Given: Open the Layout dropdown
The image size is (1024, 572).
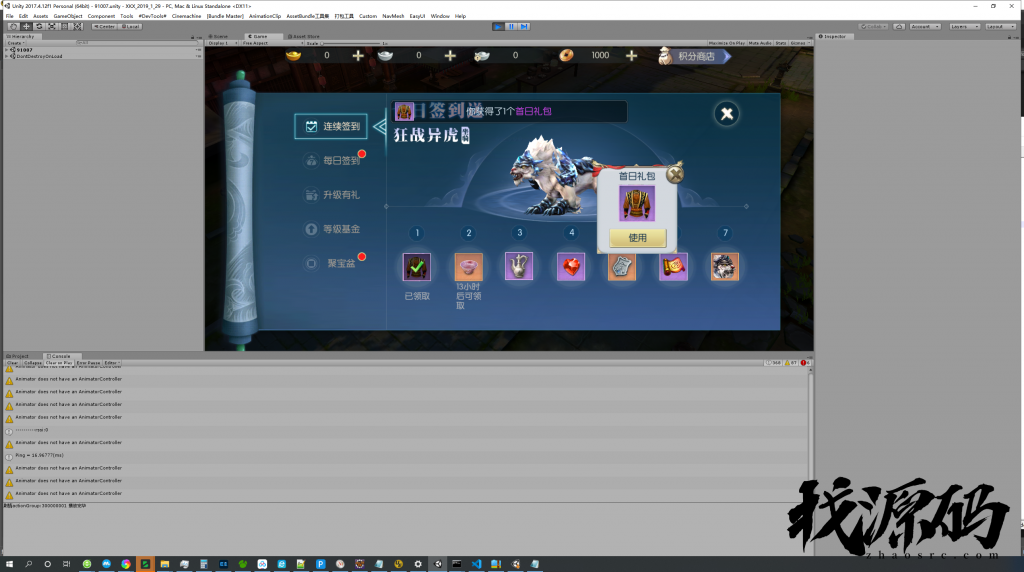Looking at the screenshot, I should (1000, 26).
